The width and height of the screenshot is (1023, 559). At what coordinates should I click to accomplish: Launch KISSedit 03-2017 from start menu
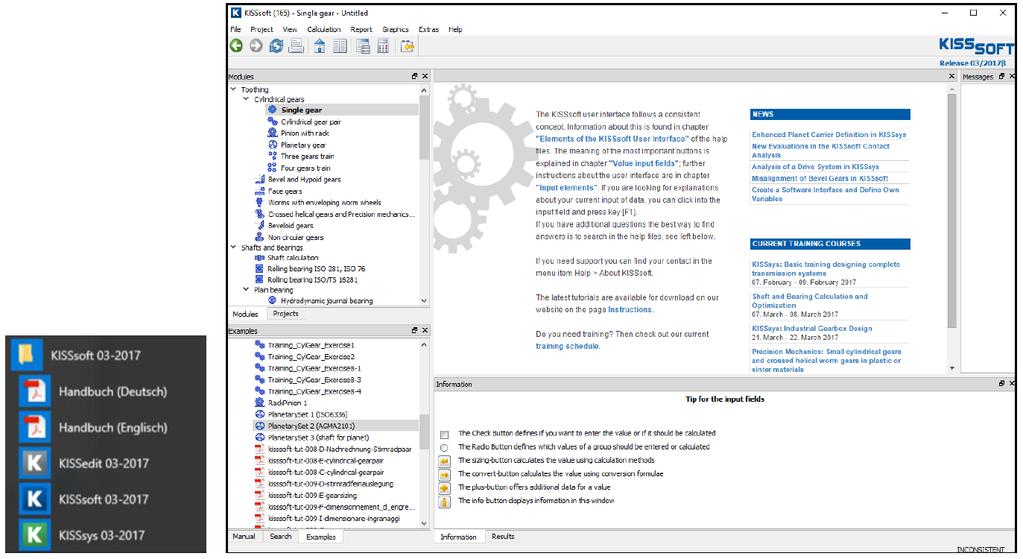(106, 463)
